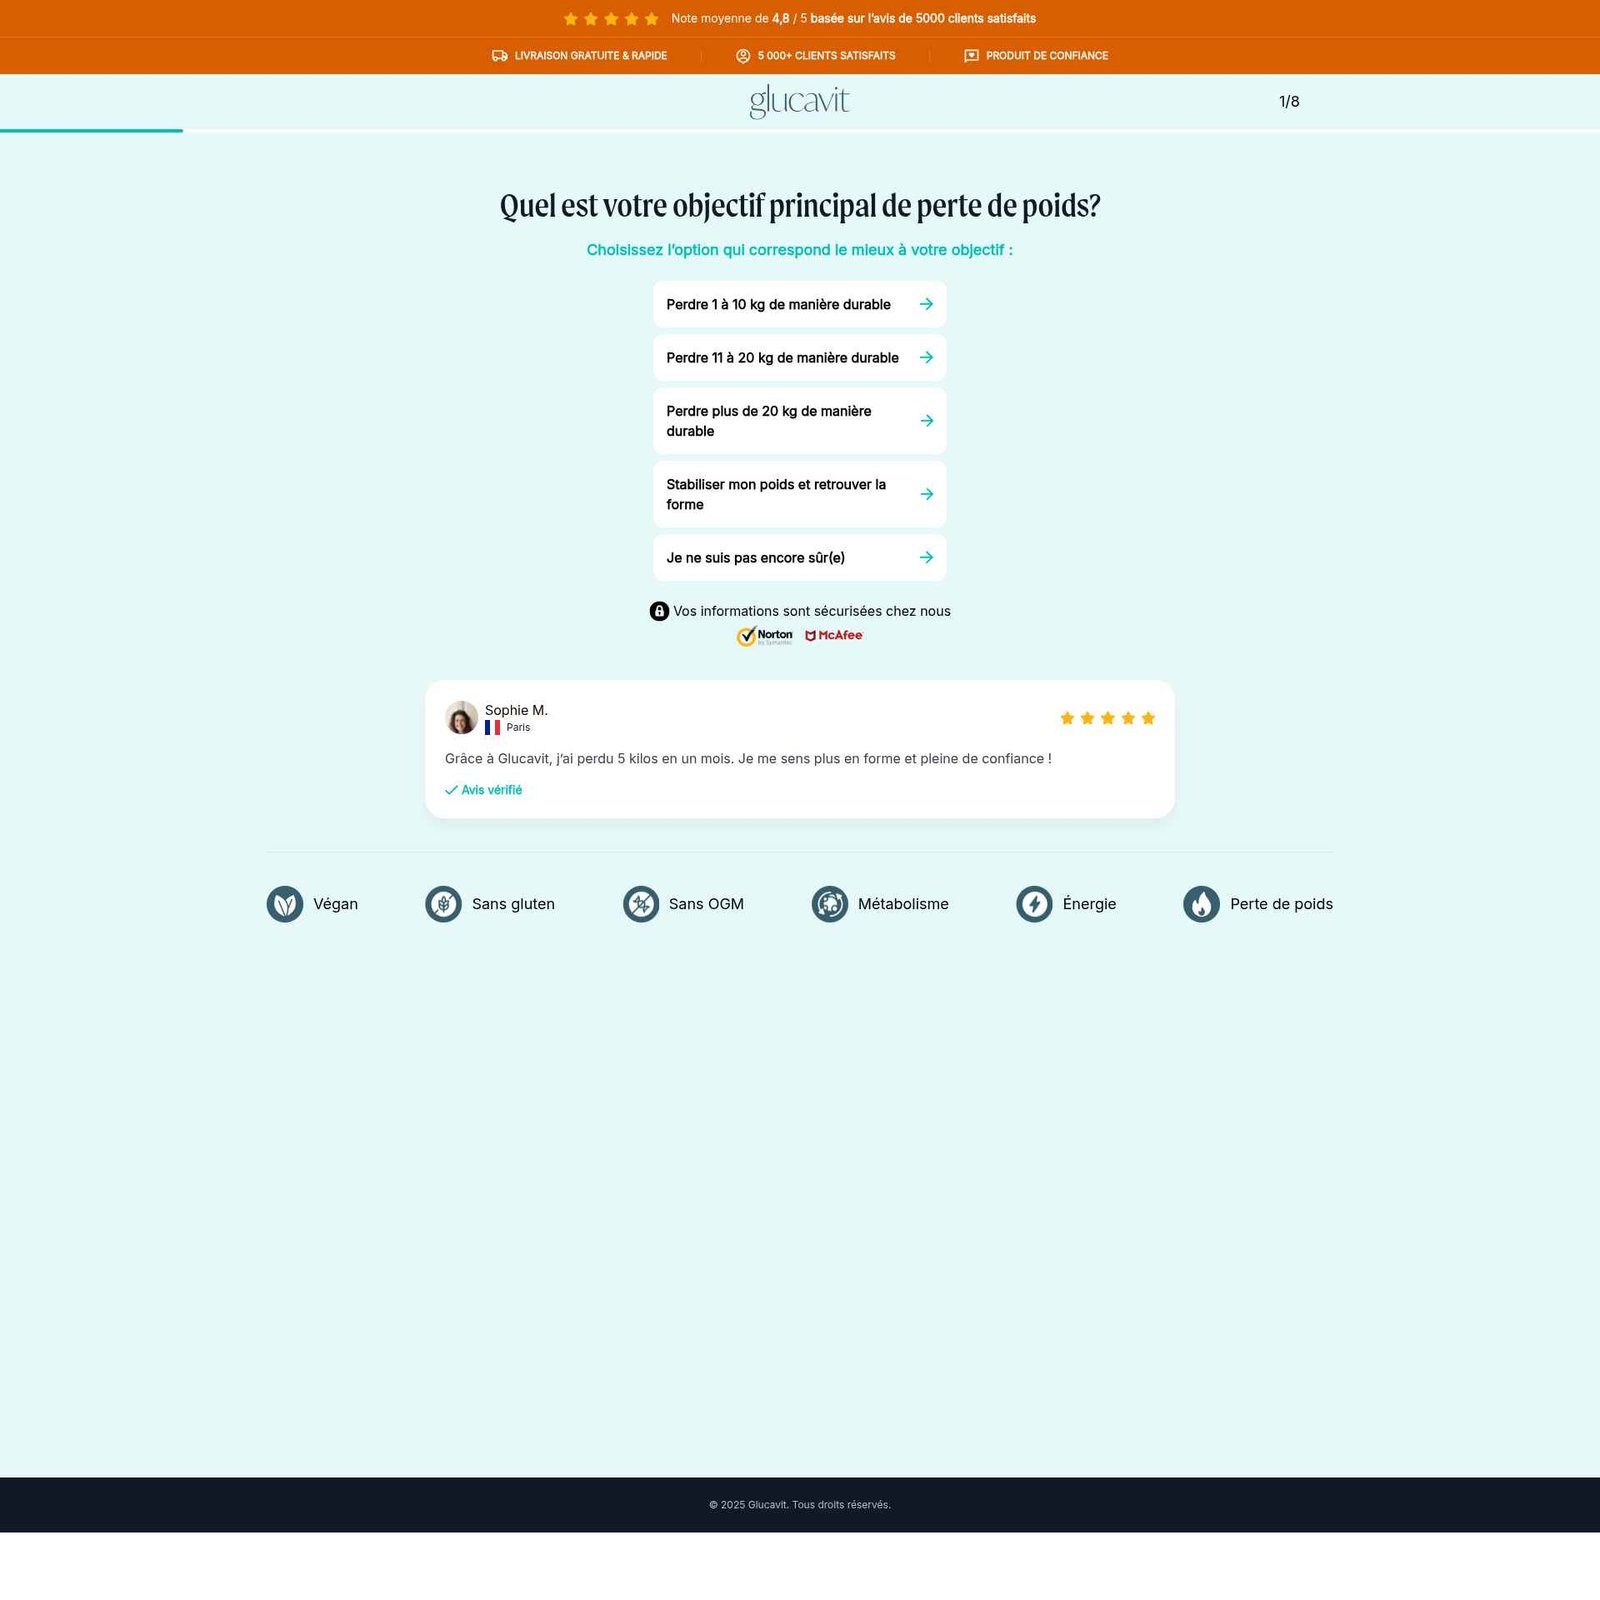Click Sophie M. reviewer profile photo

point(461,718)
